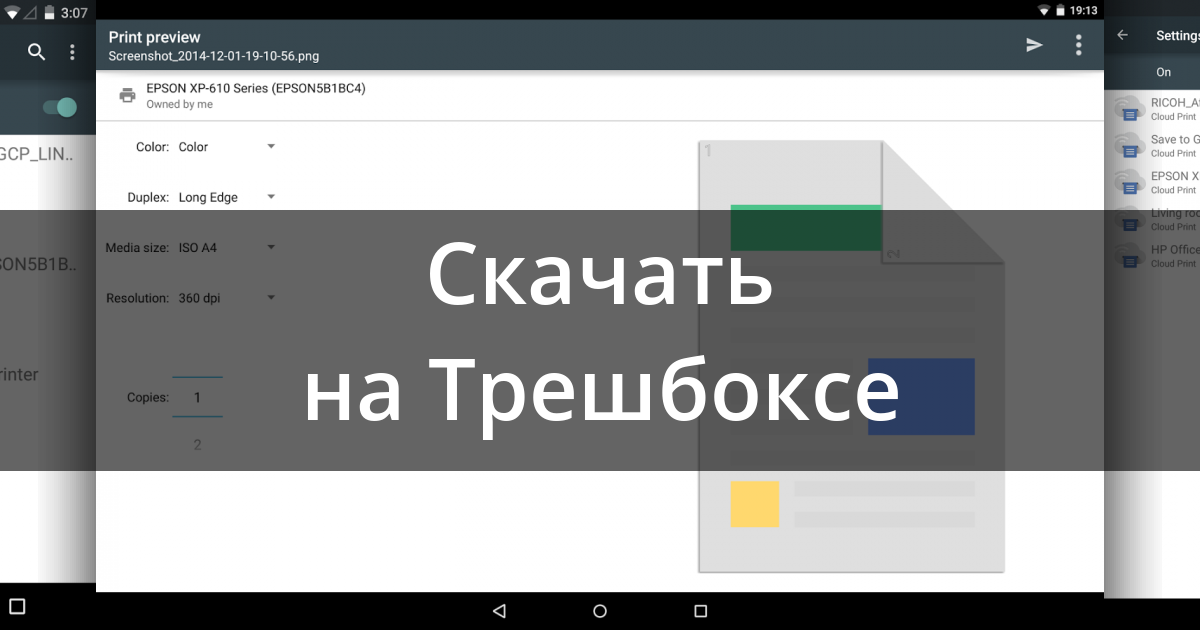Tap the Screenshot_2014-12-01-19-10-56.png file name

click(214, 57)
